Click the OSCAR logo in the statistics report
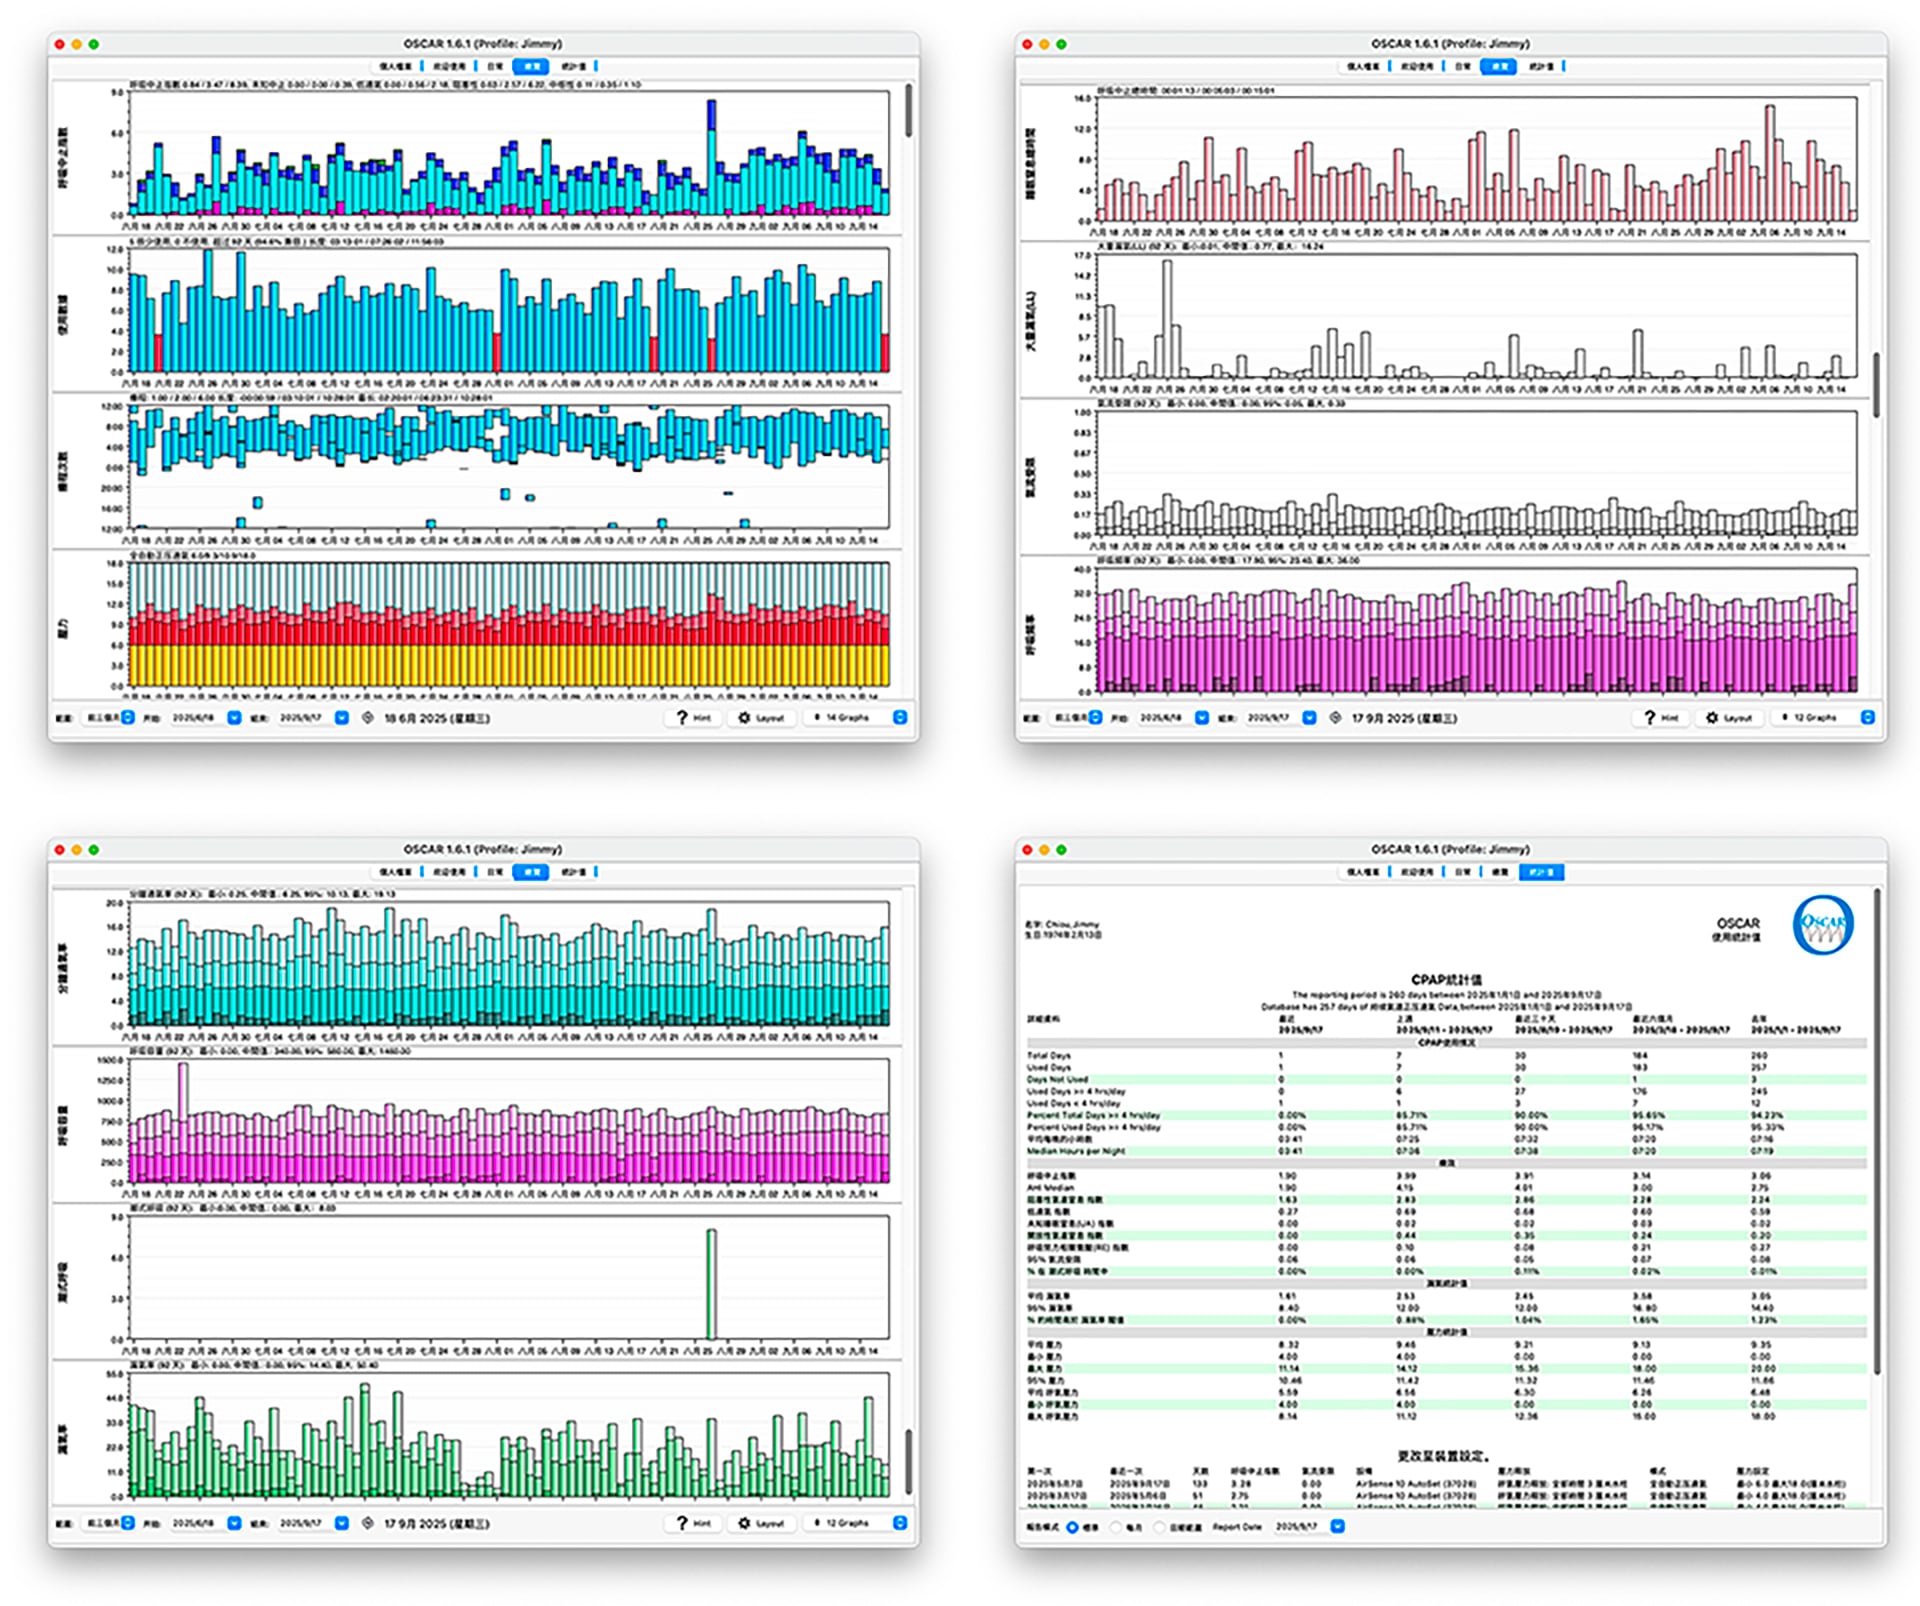This screenshot has width=1920, height=1606. [x=1822, y=925]
